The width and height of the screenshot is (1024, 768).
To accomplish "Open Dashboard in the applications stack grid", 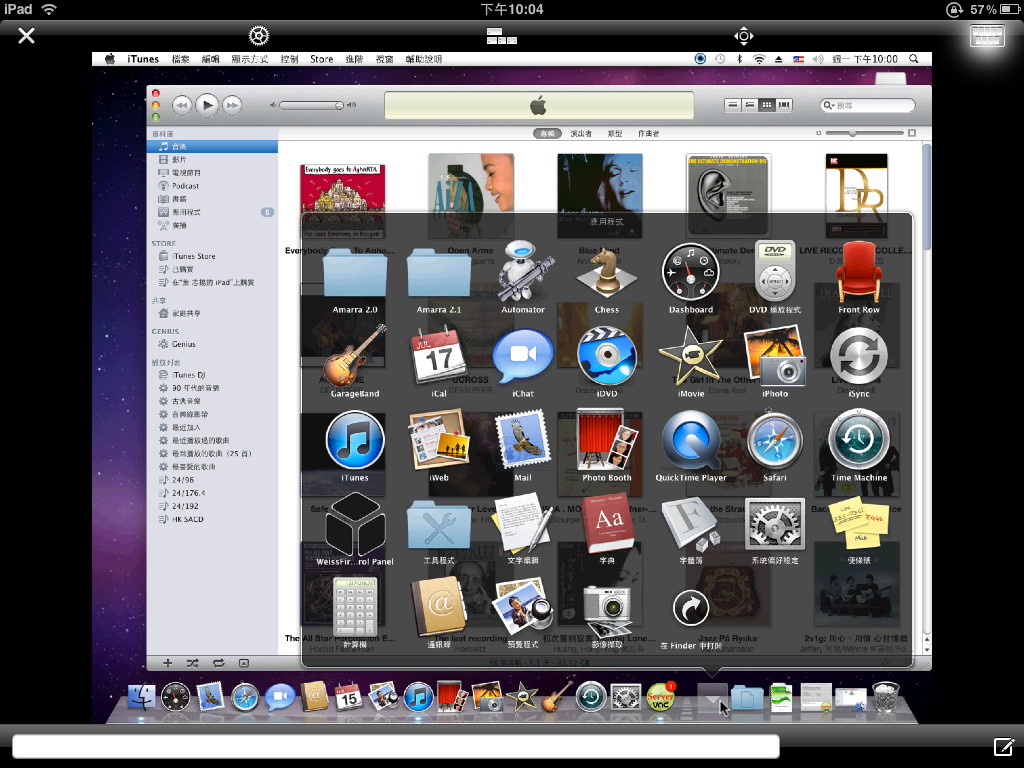I will (690, 272).
